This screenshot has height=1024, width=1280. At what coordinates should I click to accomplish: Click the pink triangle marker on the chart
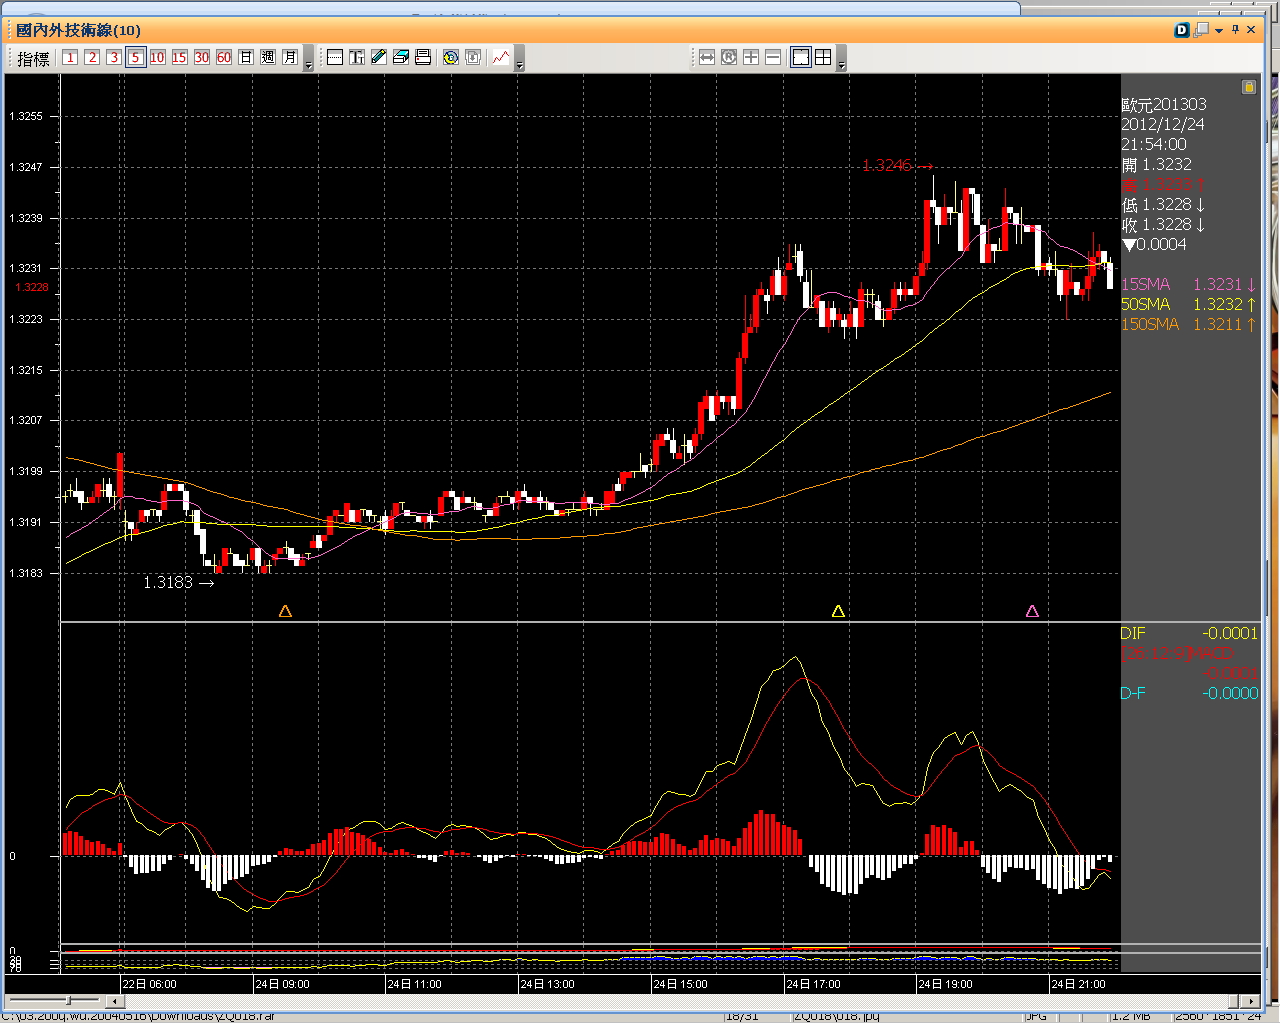click(1032, 611)
